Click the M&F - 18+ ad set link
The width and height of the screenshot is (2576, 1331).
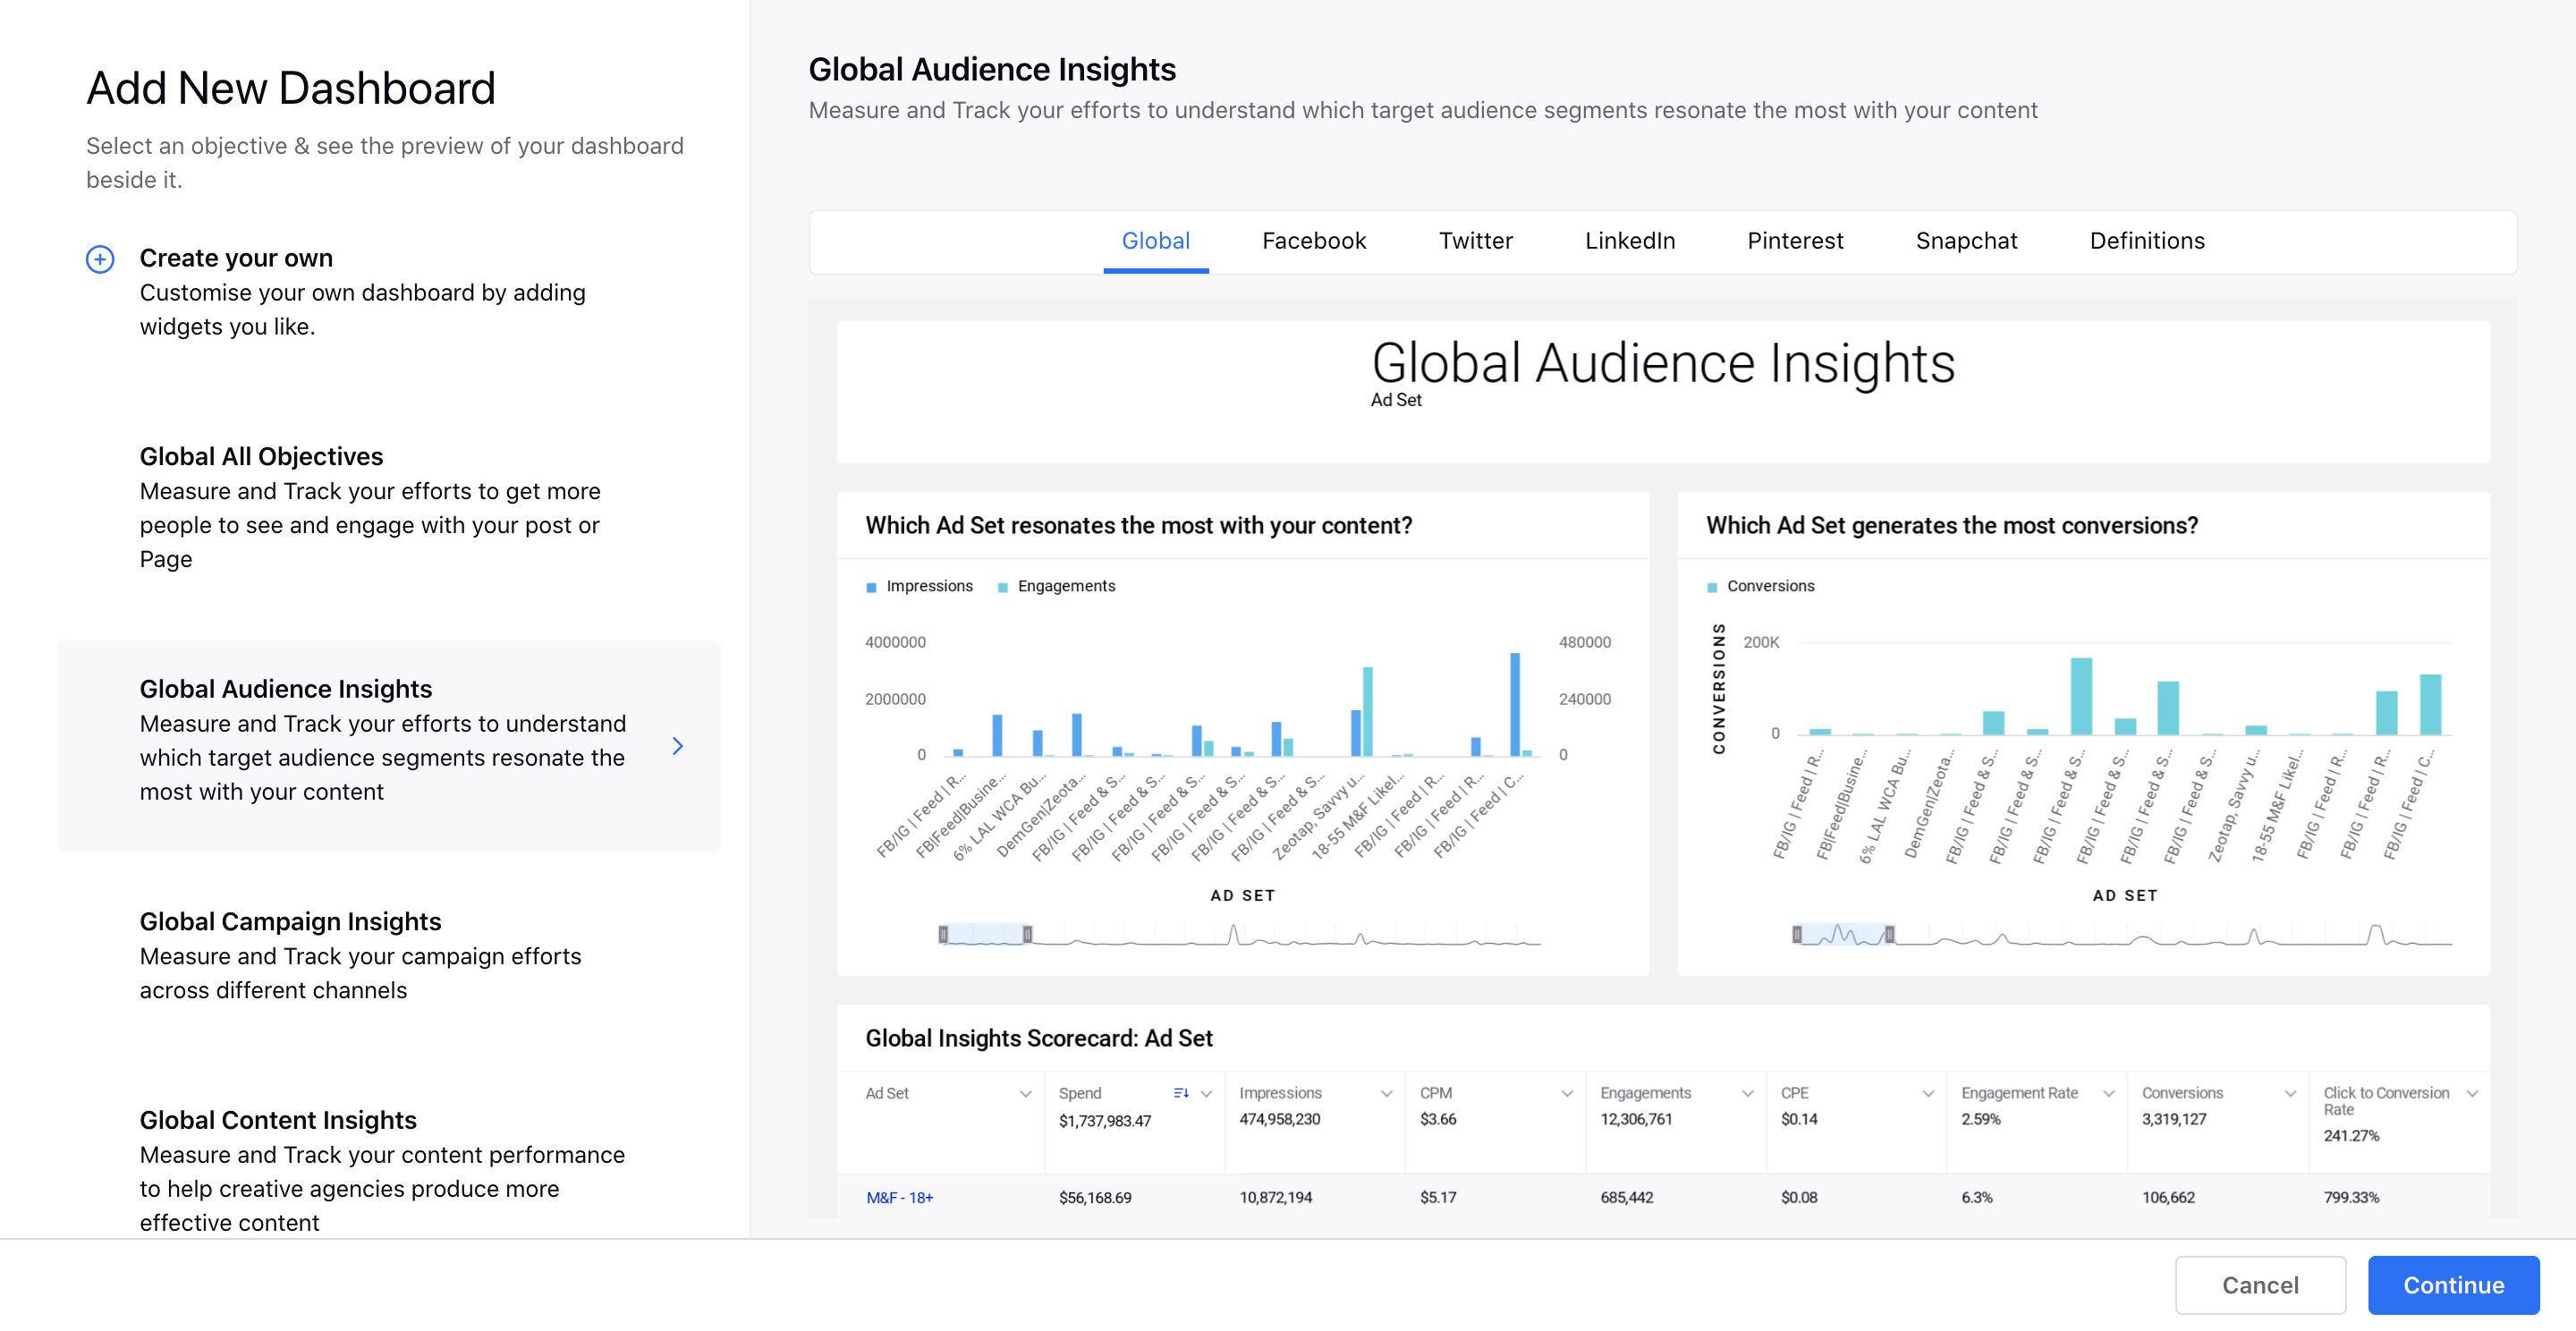click(x=901, y=1197)
